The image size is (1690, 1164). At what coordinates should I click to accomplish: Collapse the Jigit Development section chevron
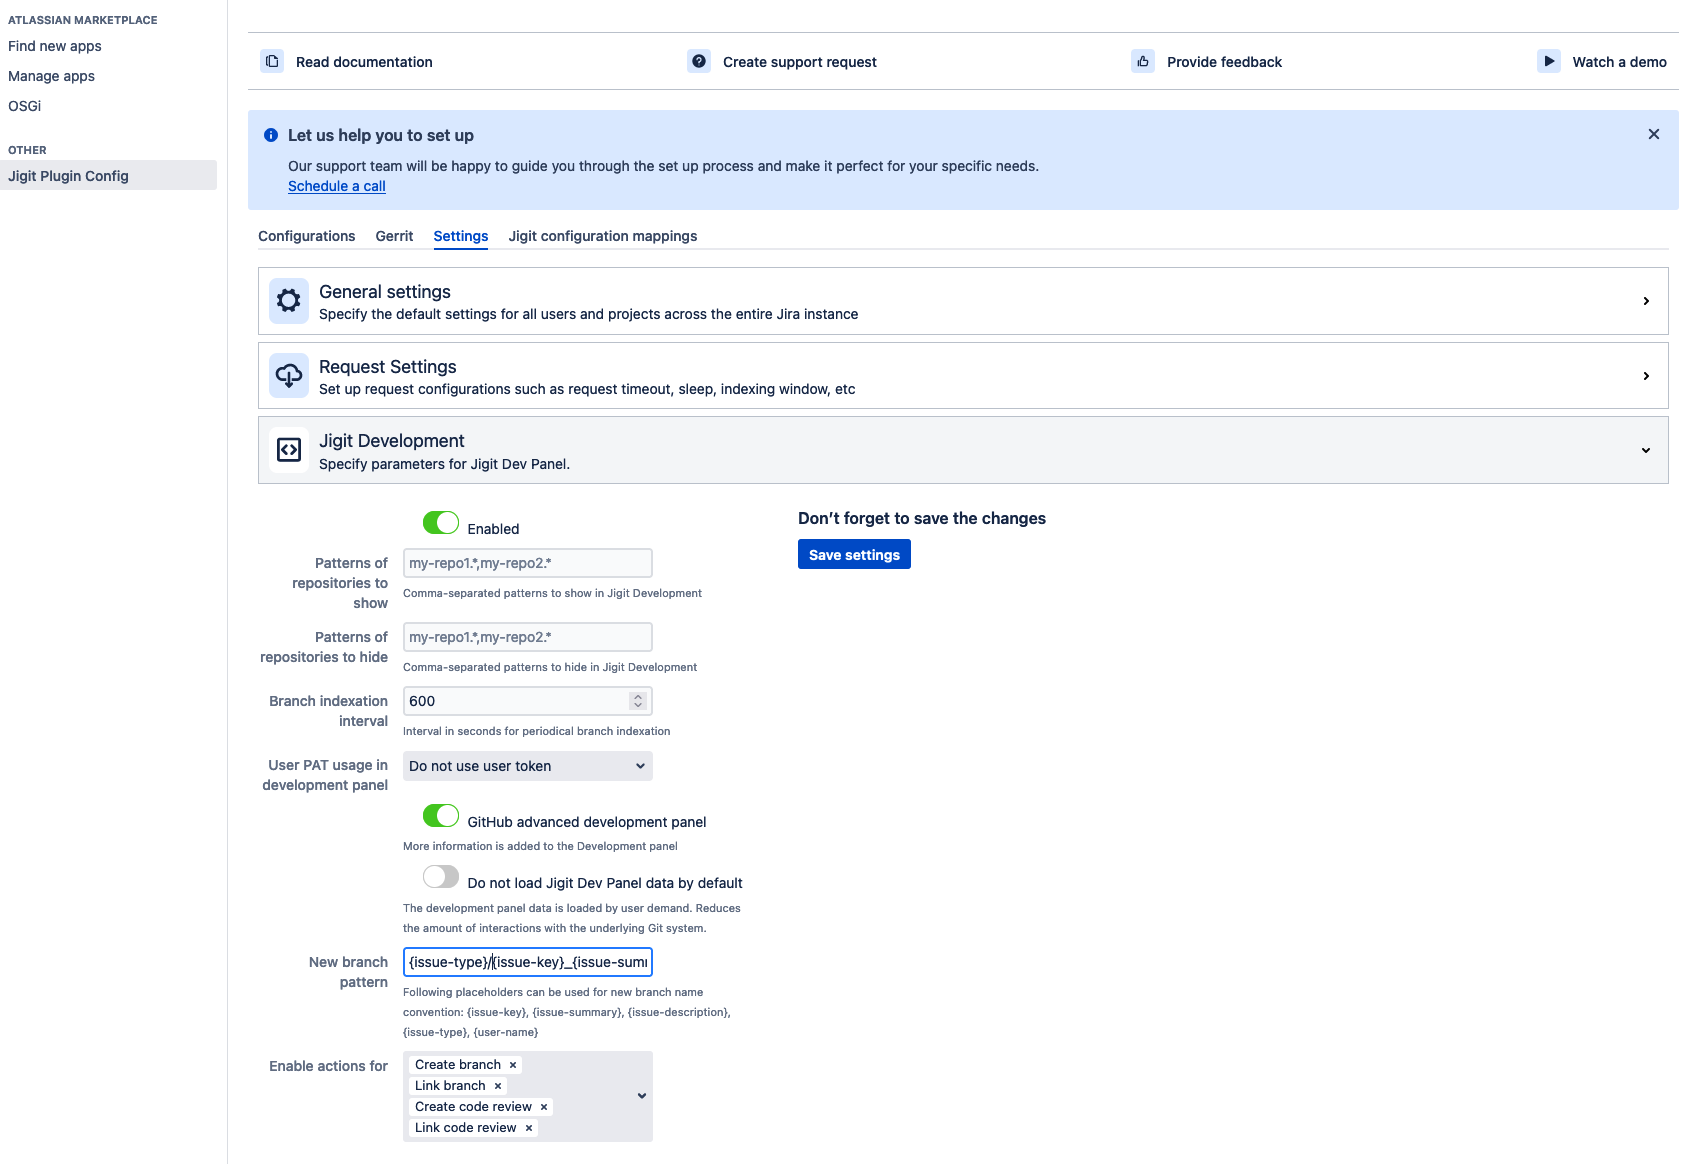click(1646, 450)
